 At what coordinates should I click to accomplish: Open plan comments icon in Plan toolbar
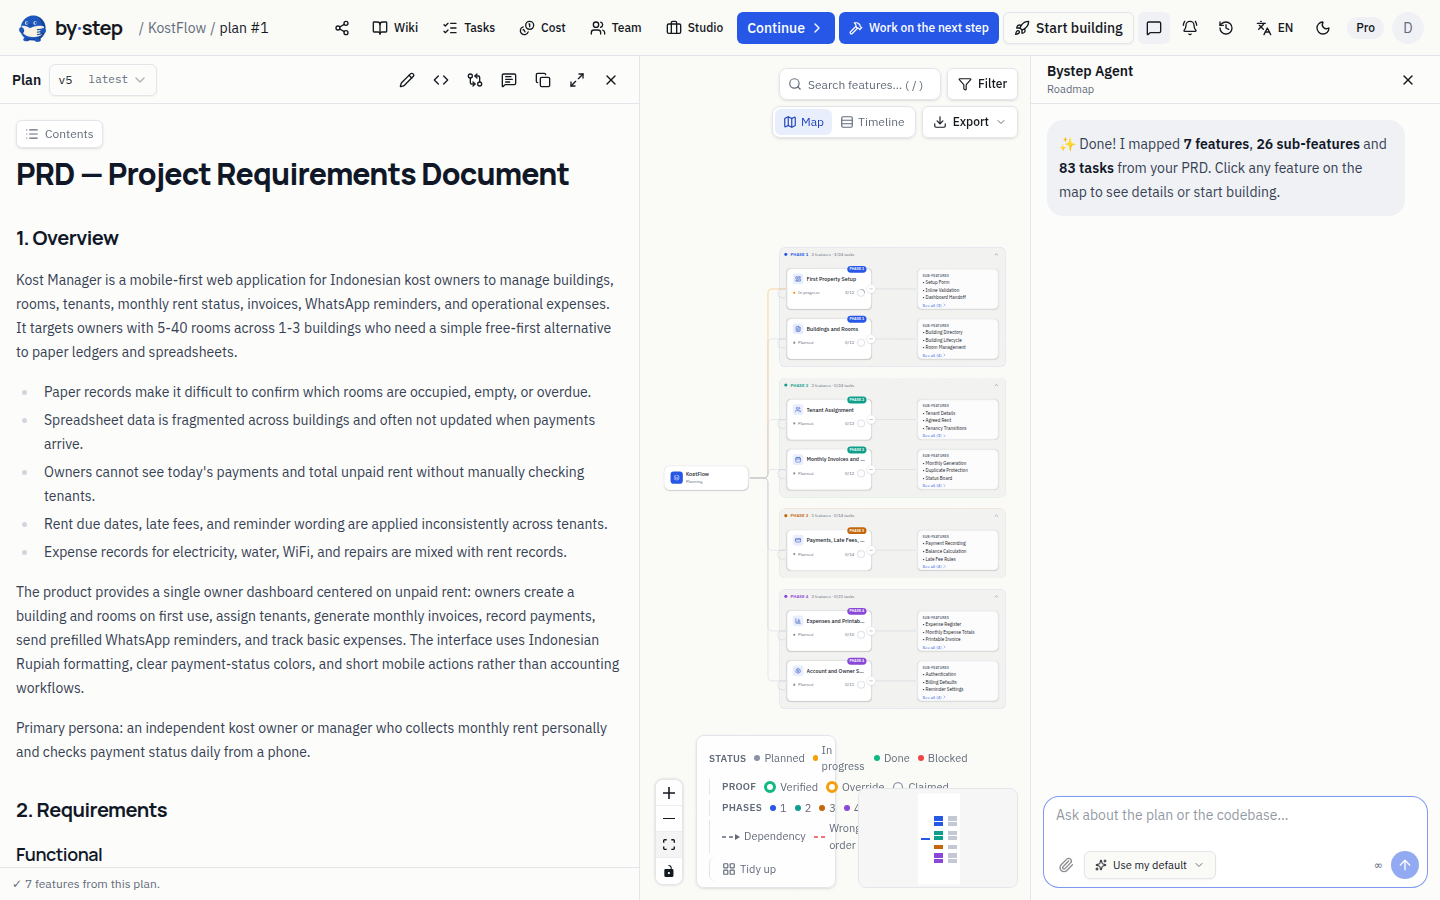(x=509, y=80)
